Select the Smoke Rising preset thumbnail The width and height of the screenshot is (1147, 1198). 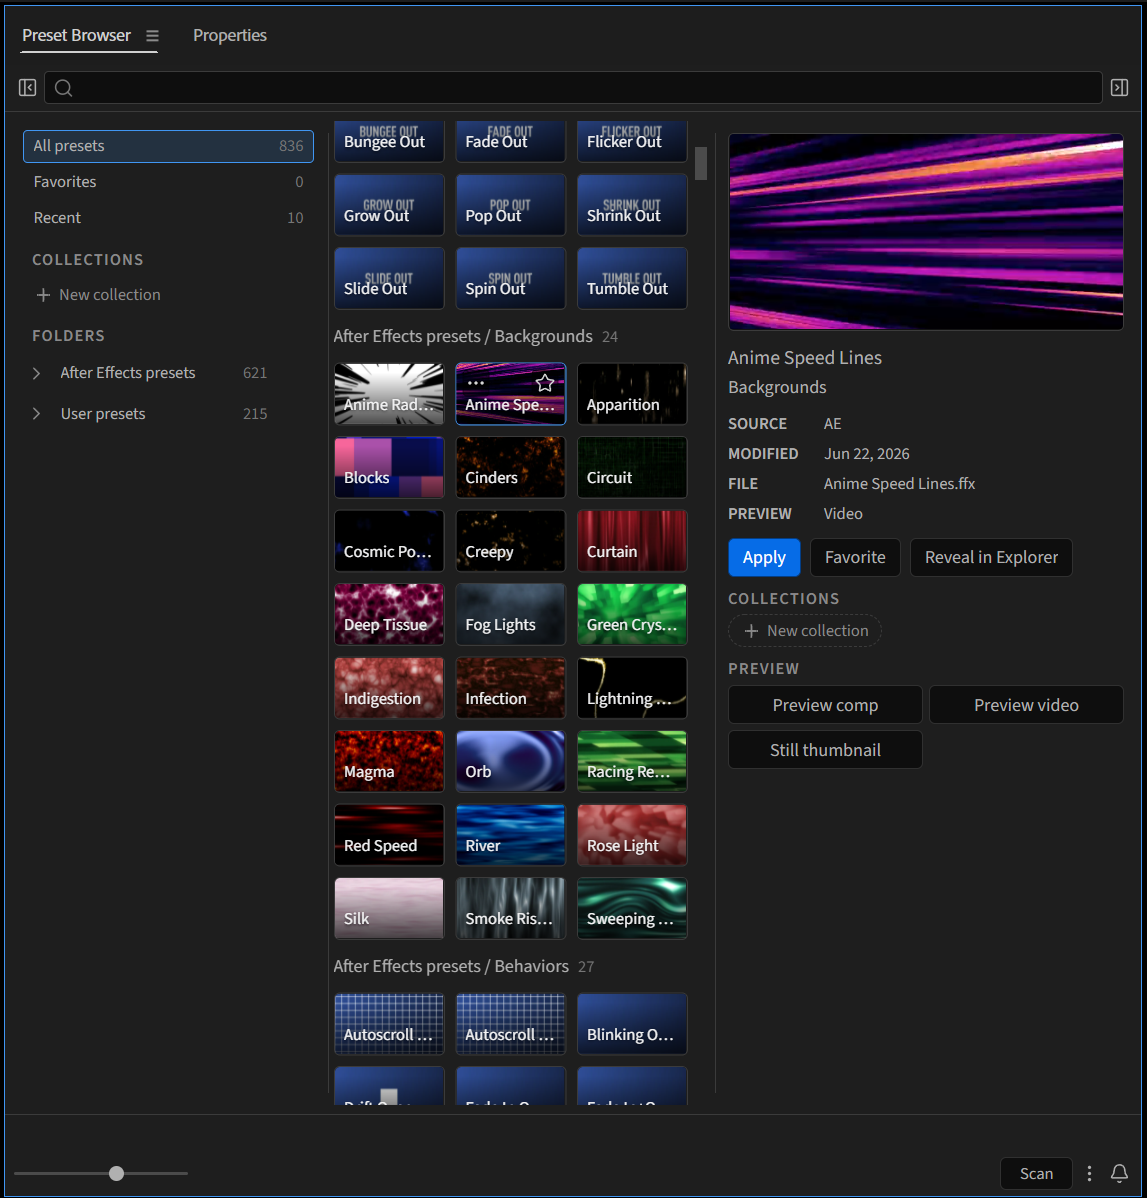tap(510, 908)
